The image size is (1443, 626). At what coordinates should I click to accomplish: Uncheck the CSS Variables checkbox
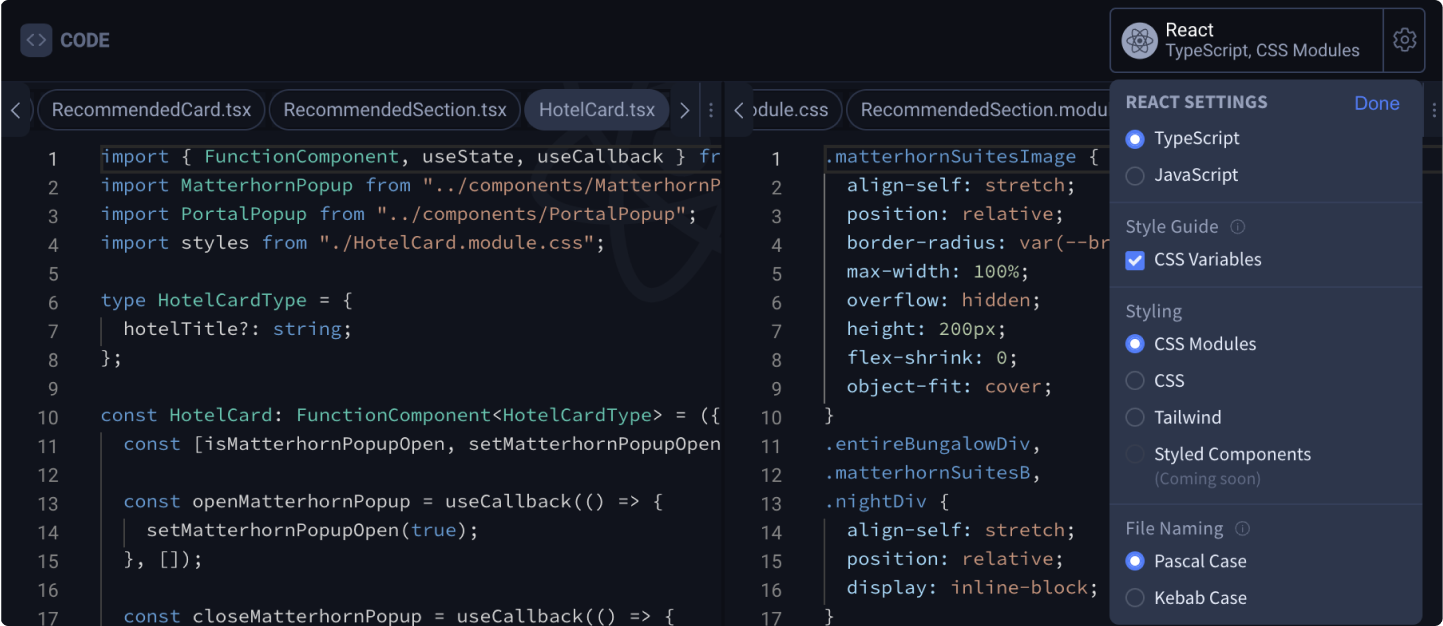pos(1135,260)
